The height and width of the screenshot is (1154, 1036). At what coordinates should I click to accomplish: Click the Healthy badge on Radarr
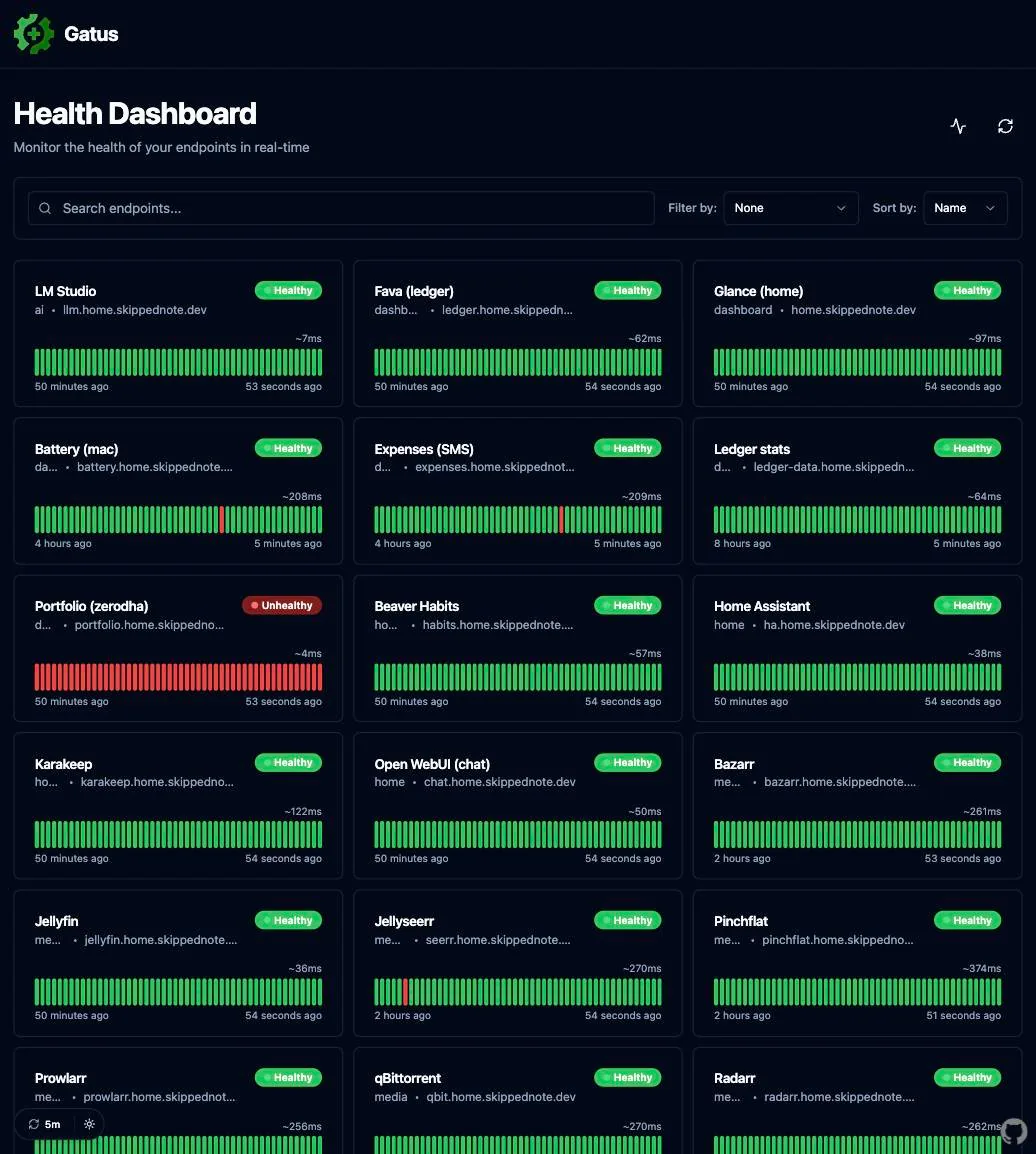[968, 1077]
